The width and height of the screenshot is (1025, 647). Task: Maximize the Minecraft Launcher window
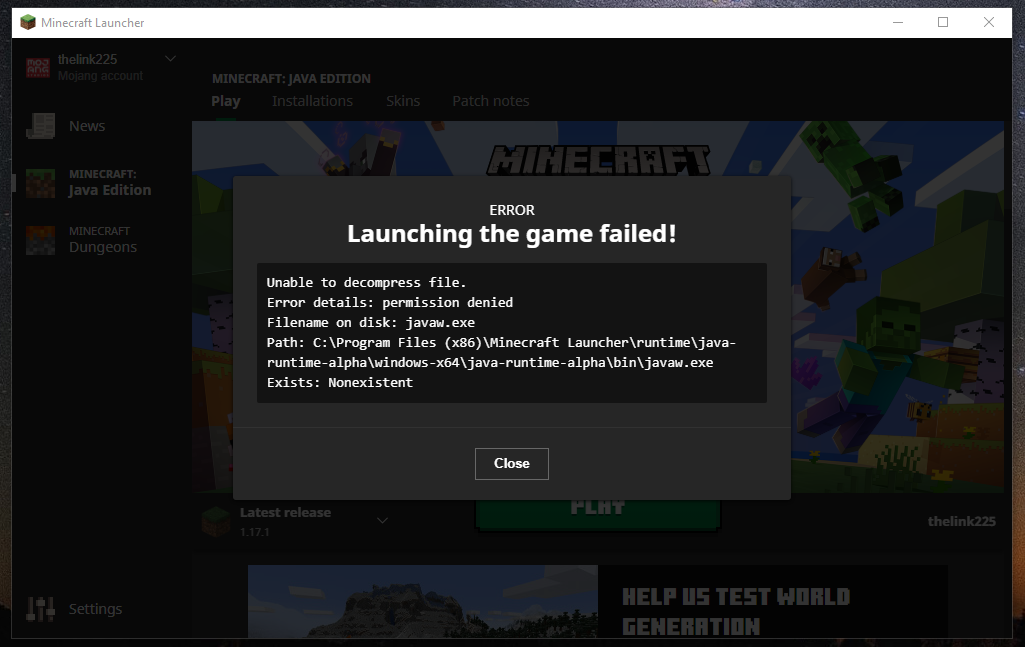943,22
